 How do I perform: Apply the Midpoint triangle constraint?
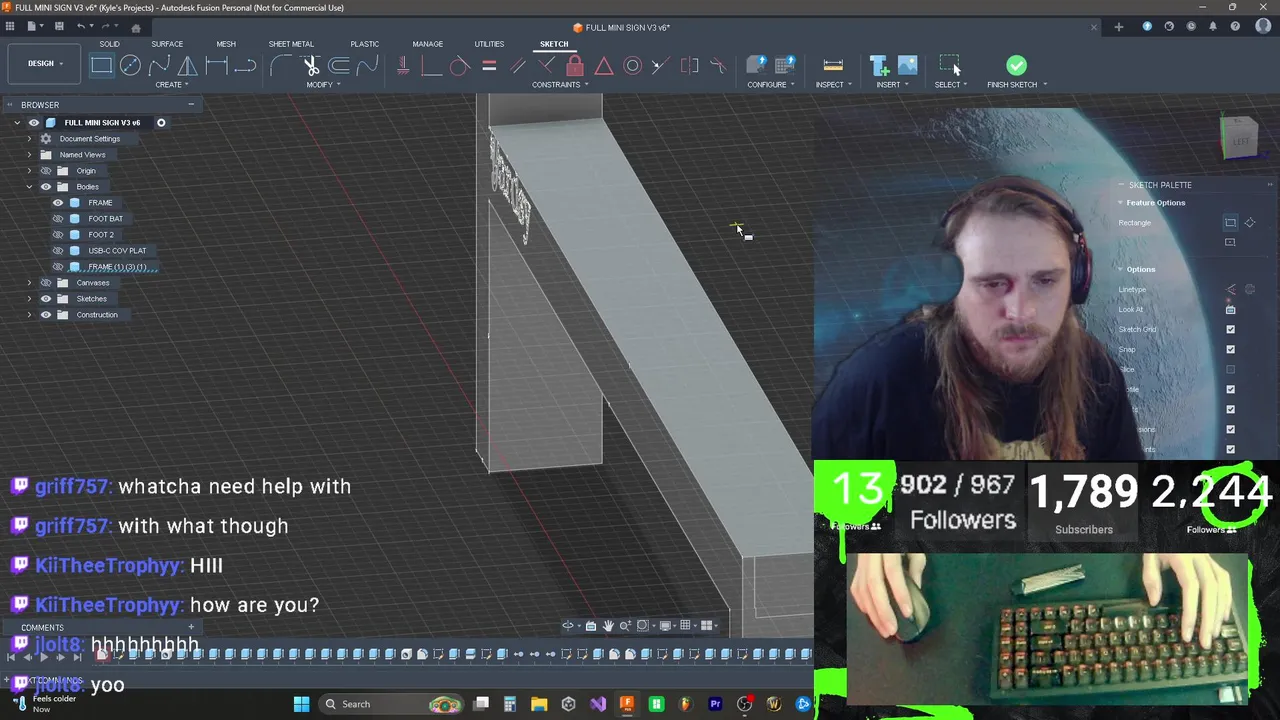pyautogui.click(x=604, y=66)
